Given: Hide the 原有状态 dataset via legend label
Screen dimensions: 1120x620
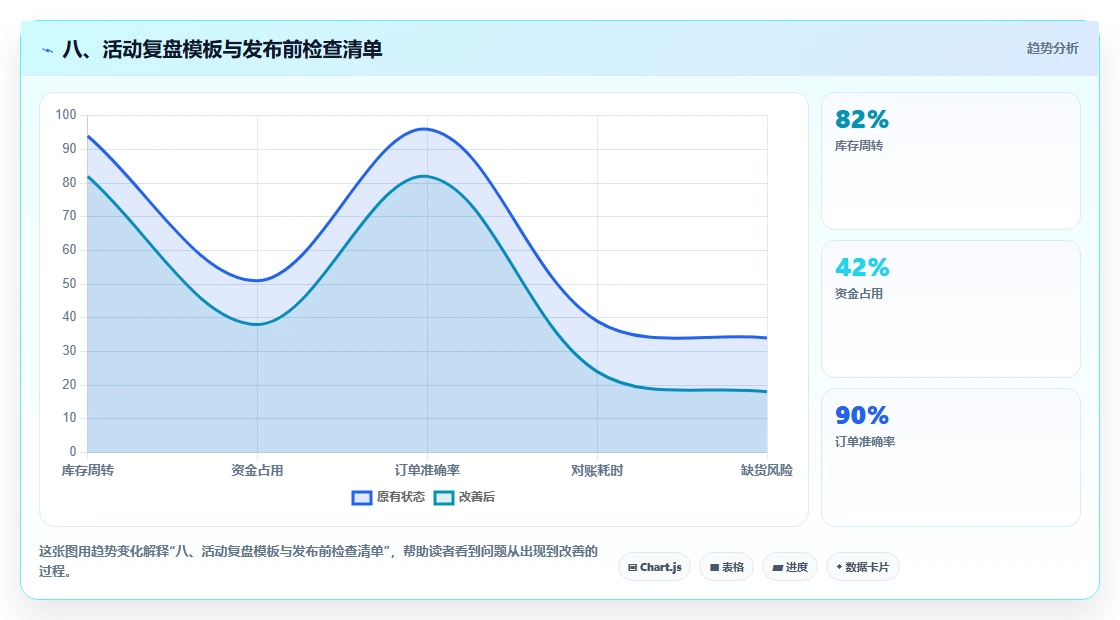Looking at the screenshot, I should (x=401, y=497).
